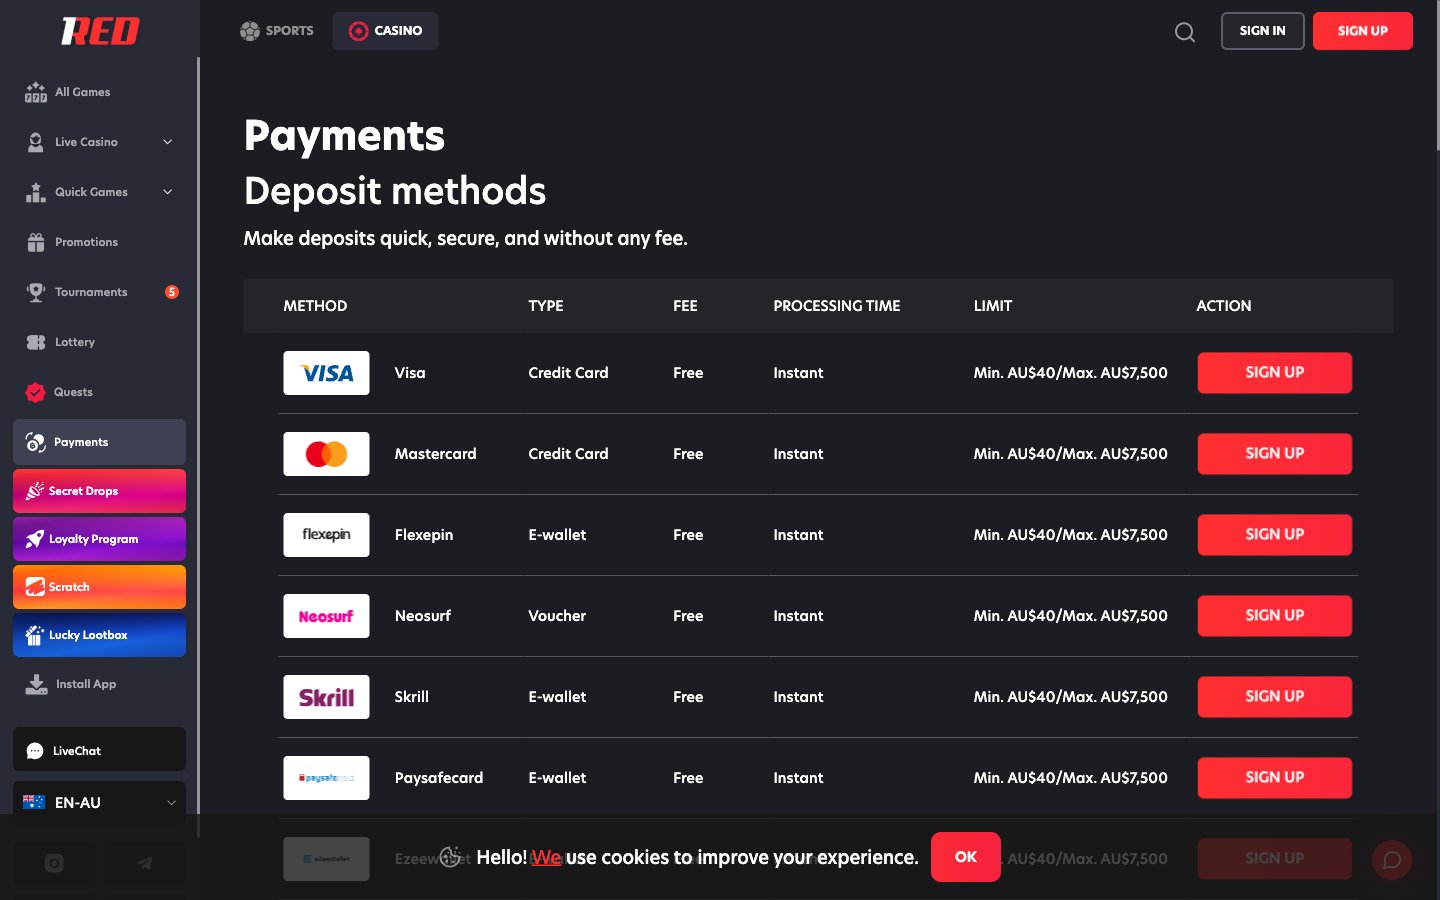Click the 'Neosurf' method name
The image size is (1440, 900).
coord(423,616)
